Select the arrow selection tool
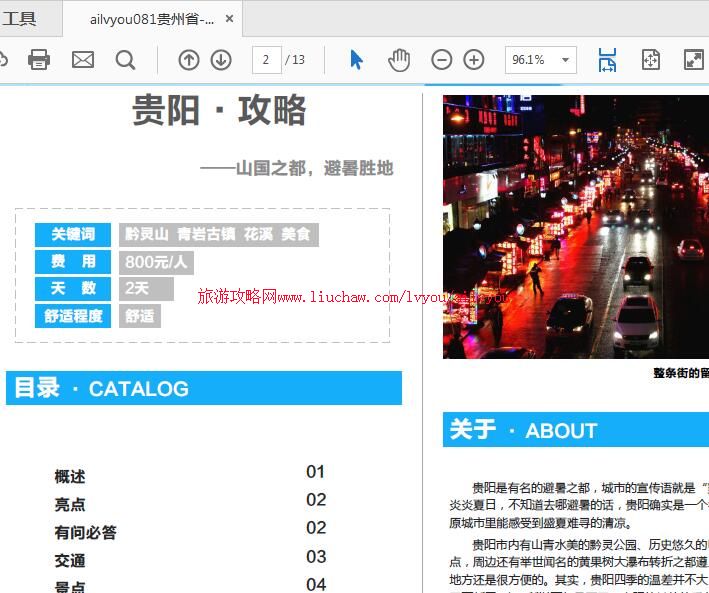 click(x=356, y=60)
